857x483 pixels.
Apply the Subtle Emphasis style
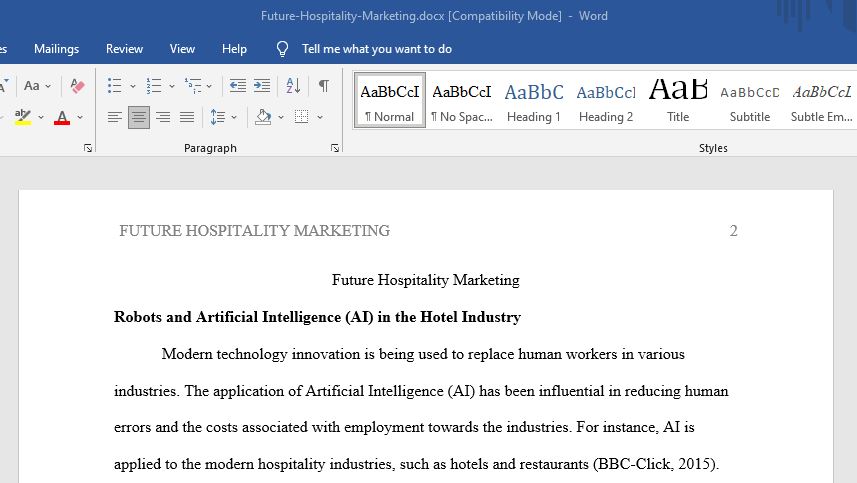[x=821, y=101]
